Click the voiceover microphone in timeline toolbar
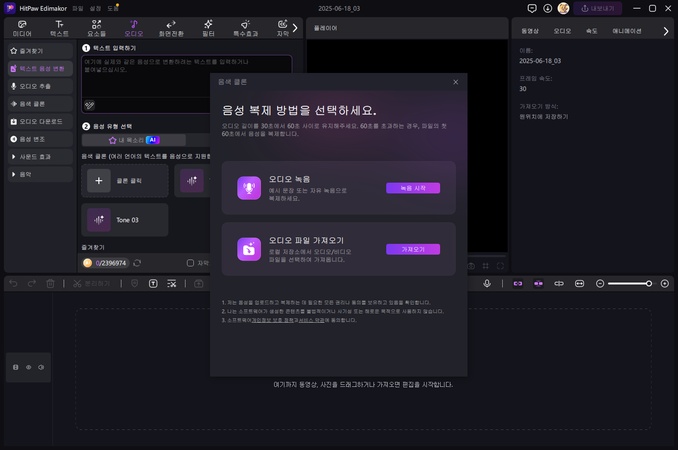 pyautogui.click(x=487, y=284)
